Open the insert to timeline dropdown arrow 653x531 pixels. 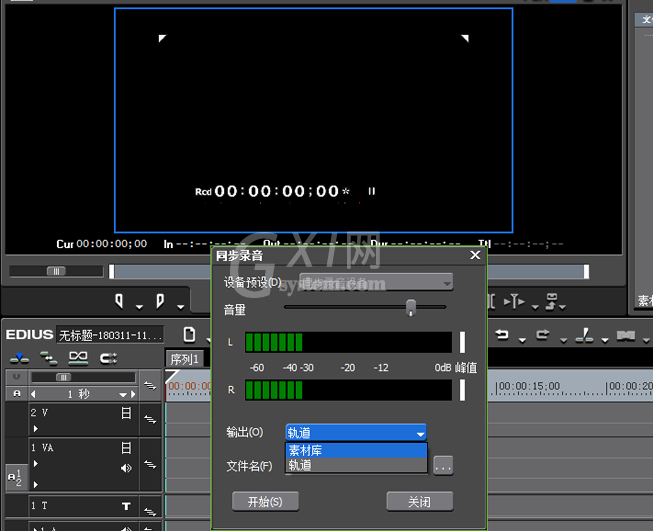pos(535,307)
